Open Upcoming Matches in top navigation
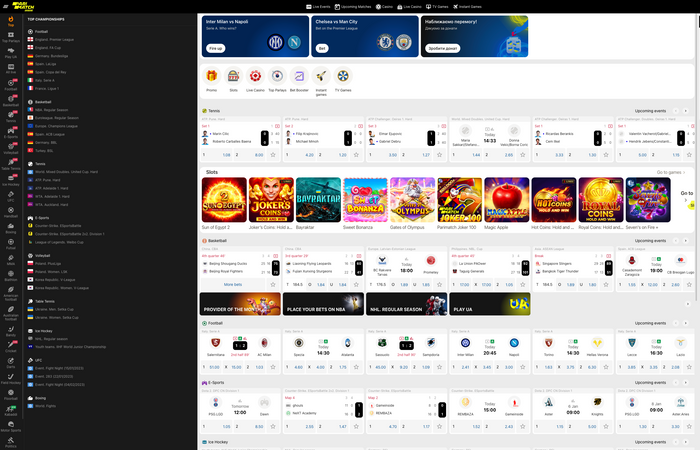 (x=353, y=7)
